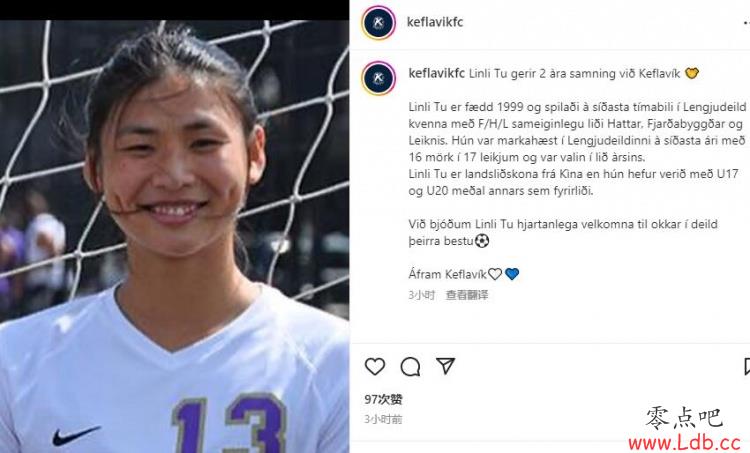Click the white outline heart emoji in caption
Viewport: 750px width, 453px height.
point(495,274)
